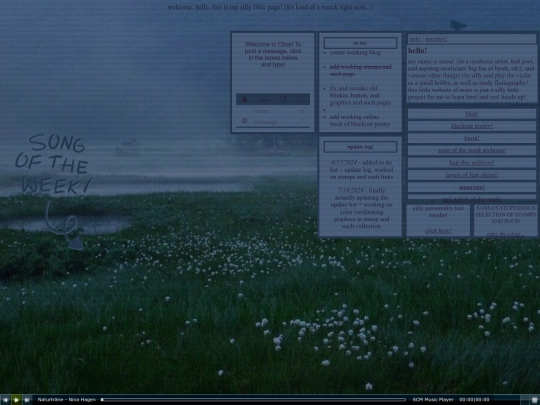The width and height of the screenshot is (540, 405).
Task: Click the 'hello!' heading
Action: (417, 51)
